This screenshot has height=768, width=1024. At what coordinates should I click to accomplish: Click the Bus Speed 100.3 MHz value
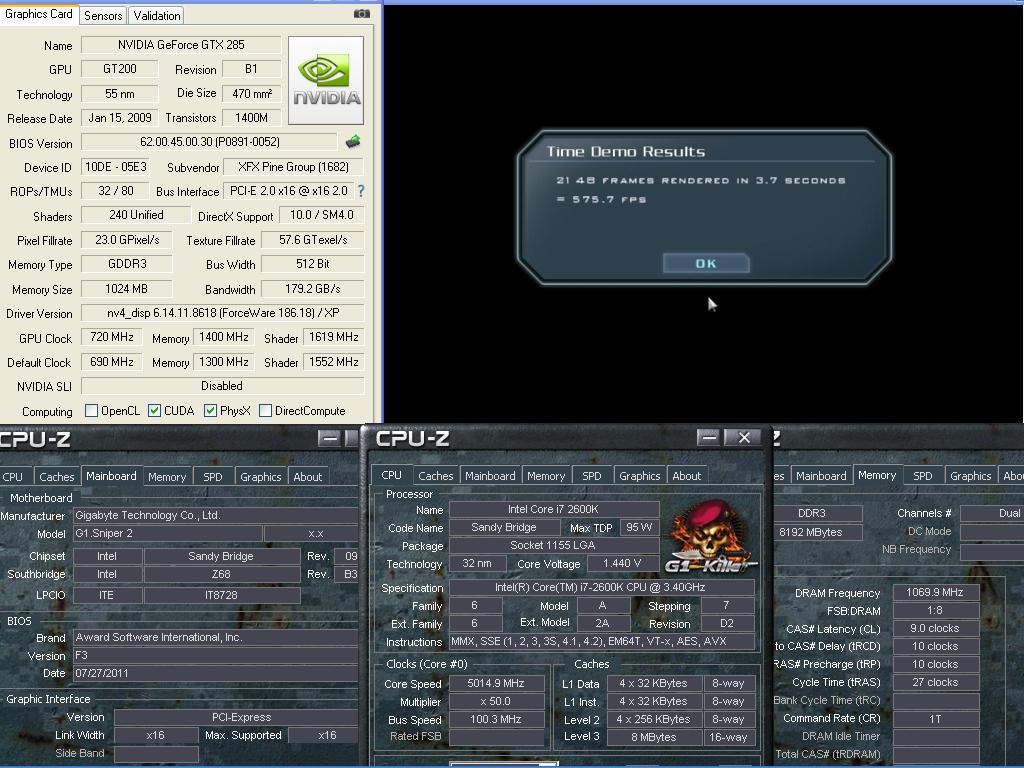(496, 719)
